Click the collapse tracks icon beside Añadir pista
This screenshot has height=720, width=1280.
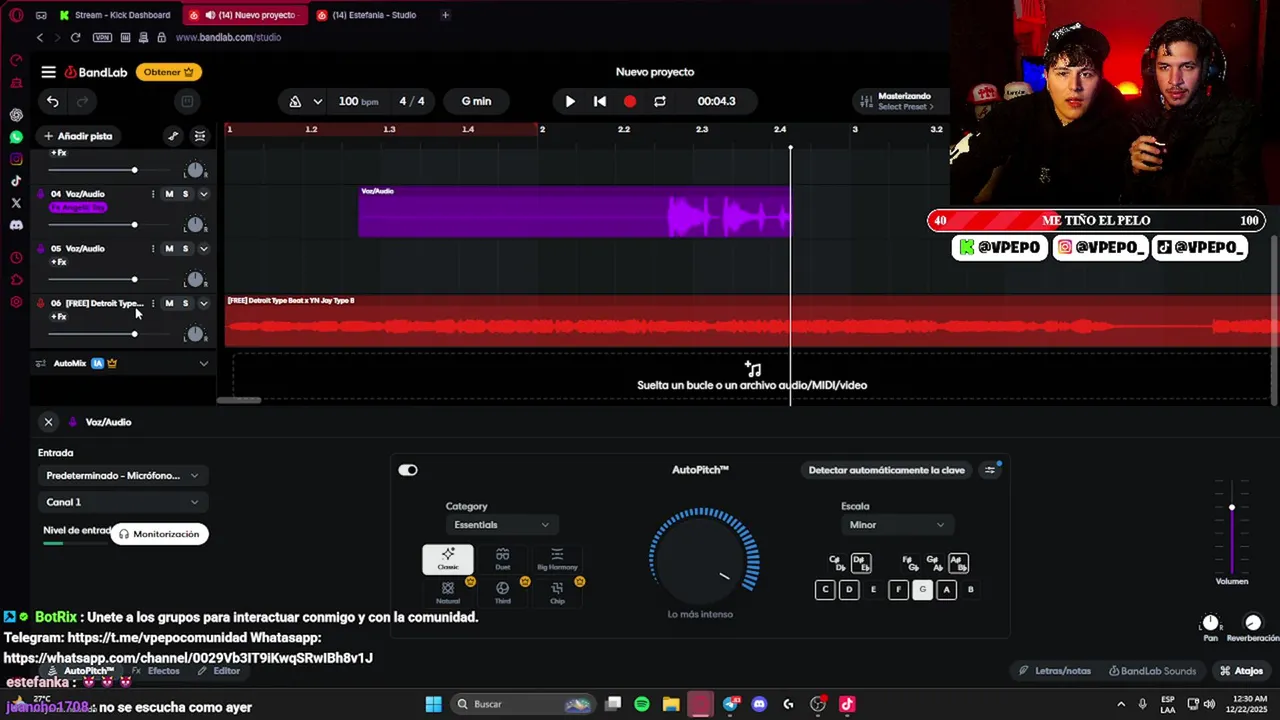coord(200,136)
